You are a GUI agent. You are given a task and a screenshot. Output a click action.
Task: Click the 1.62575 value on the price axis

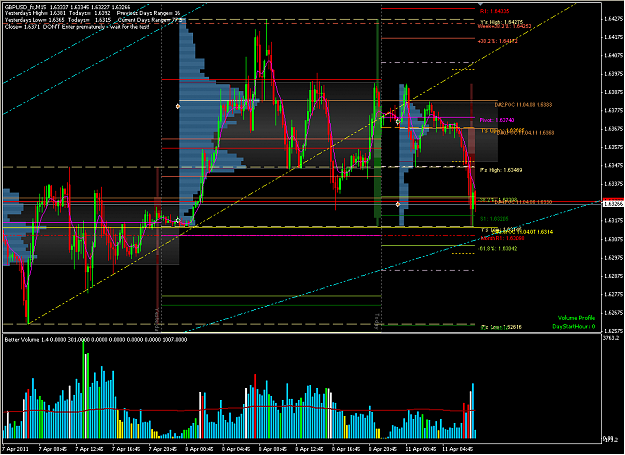point(613,331)
